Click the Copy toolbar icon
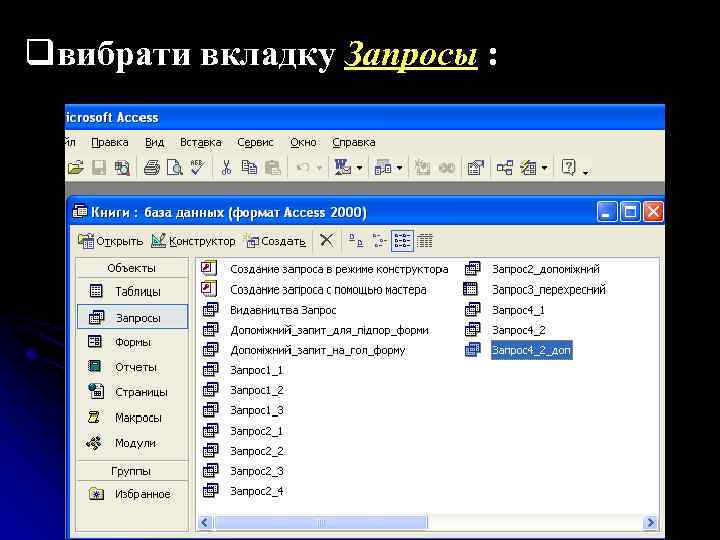This screenshot has width=720, height=540. (249, 168)
